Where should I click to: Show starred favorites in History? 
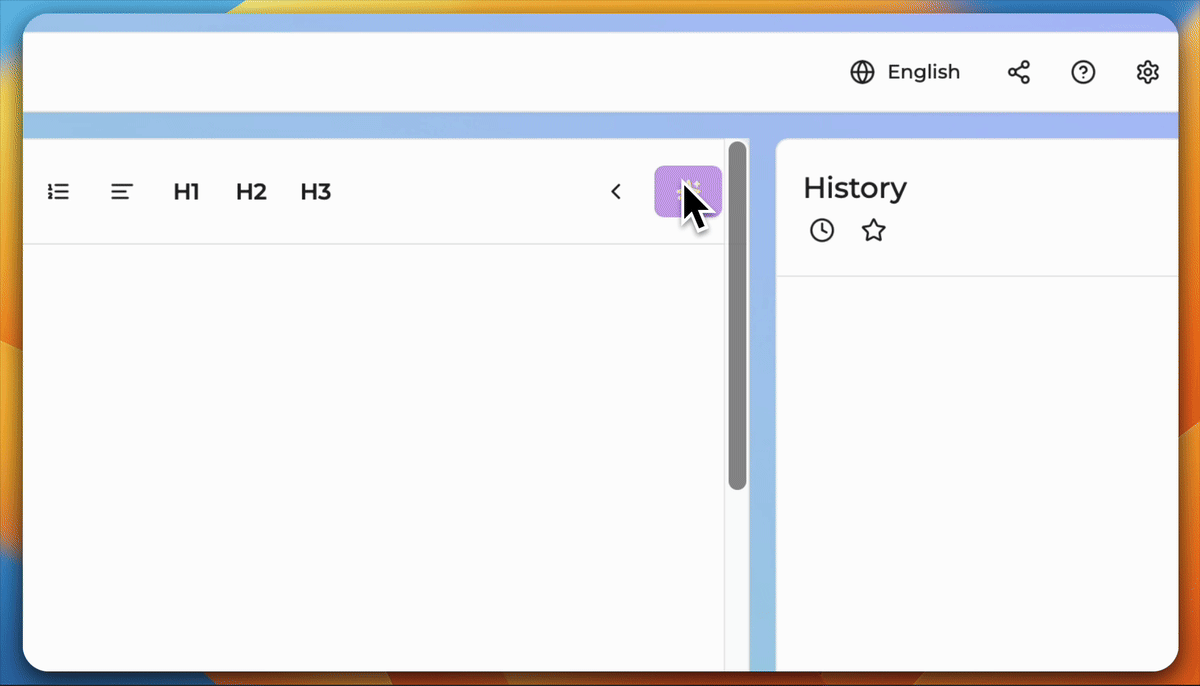click(874, 231)
